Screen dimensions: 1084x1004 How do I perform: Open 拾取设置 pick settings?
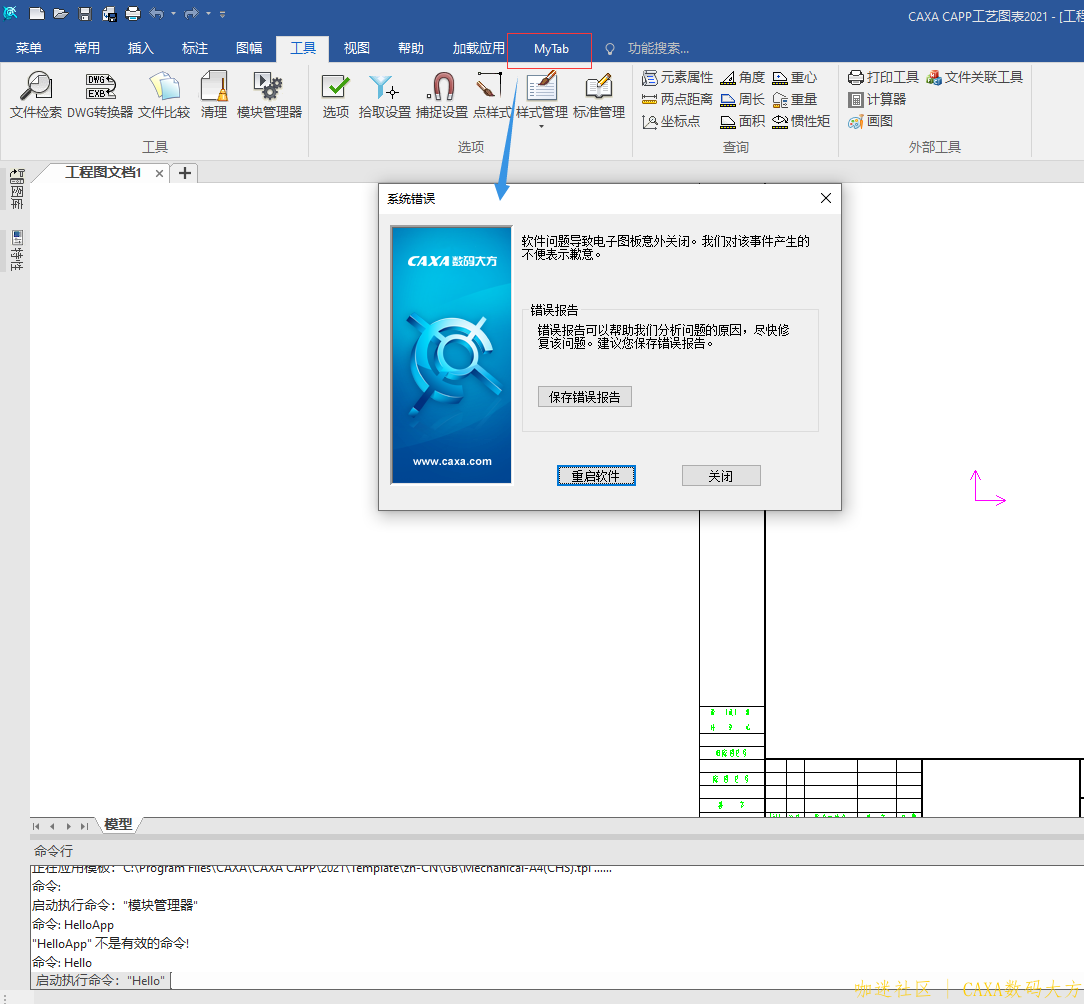point(384,95)
